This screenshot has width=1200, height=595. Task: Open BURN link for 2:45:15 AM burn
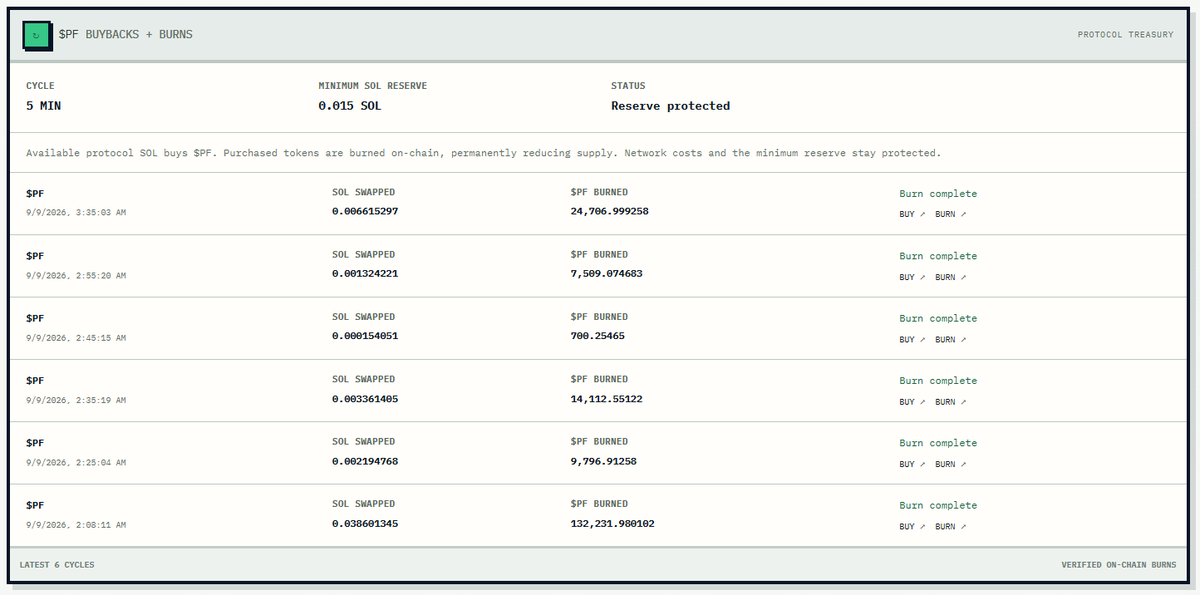pyautogui.click(x=951, y=339)
